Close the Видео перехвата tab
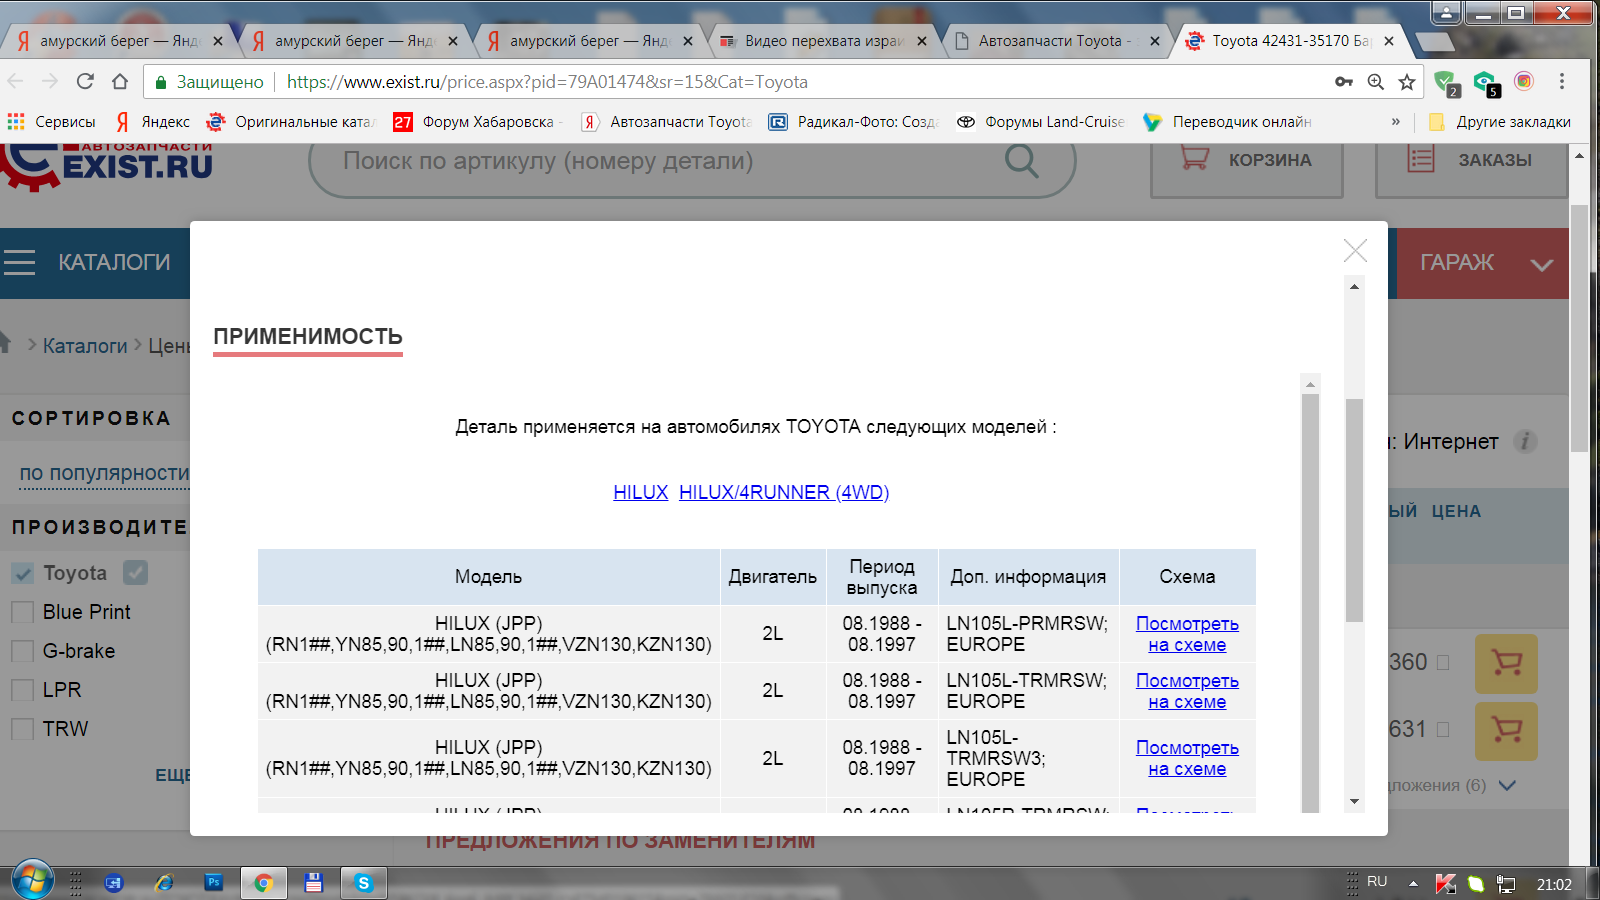This screenshot has height=900, width=1600. 921,41
